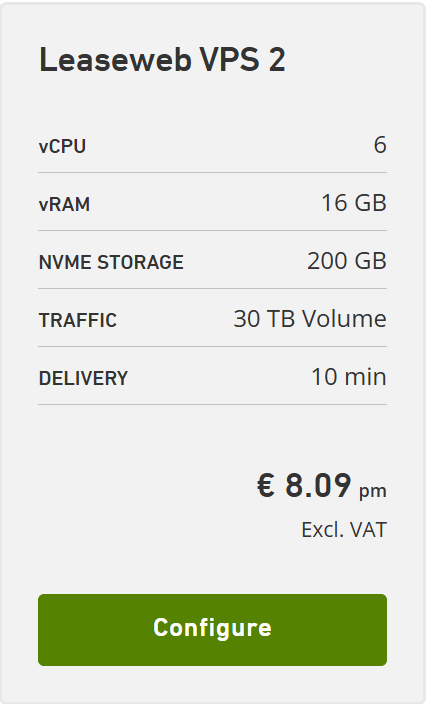The height and width of the screenshot is (704, 428).
Task: Click the pm per-month suffix
Action: (x=373, y=491)
